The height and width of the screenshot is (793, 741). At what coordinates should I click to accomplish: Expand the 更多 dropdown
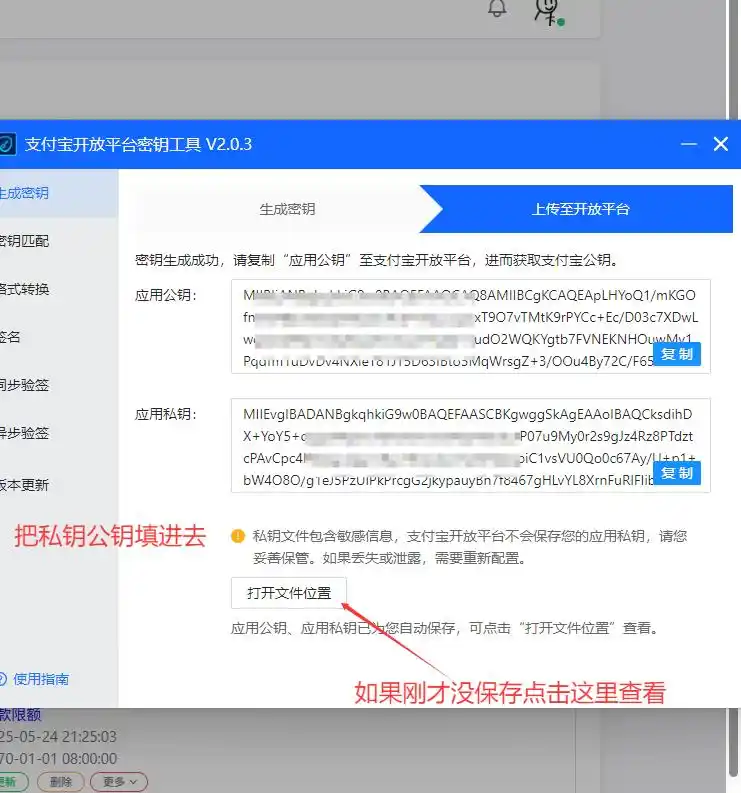coord(118,781)
